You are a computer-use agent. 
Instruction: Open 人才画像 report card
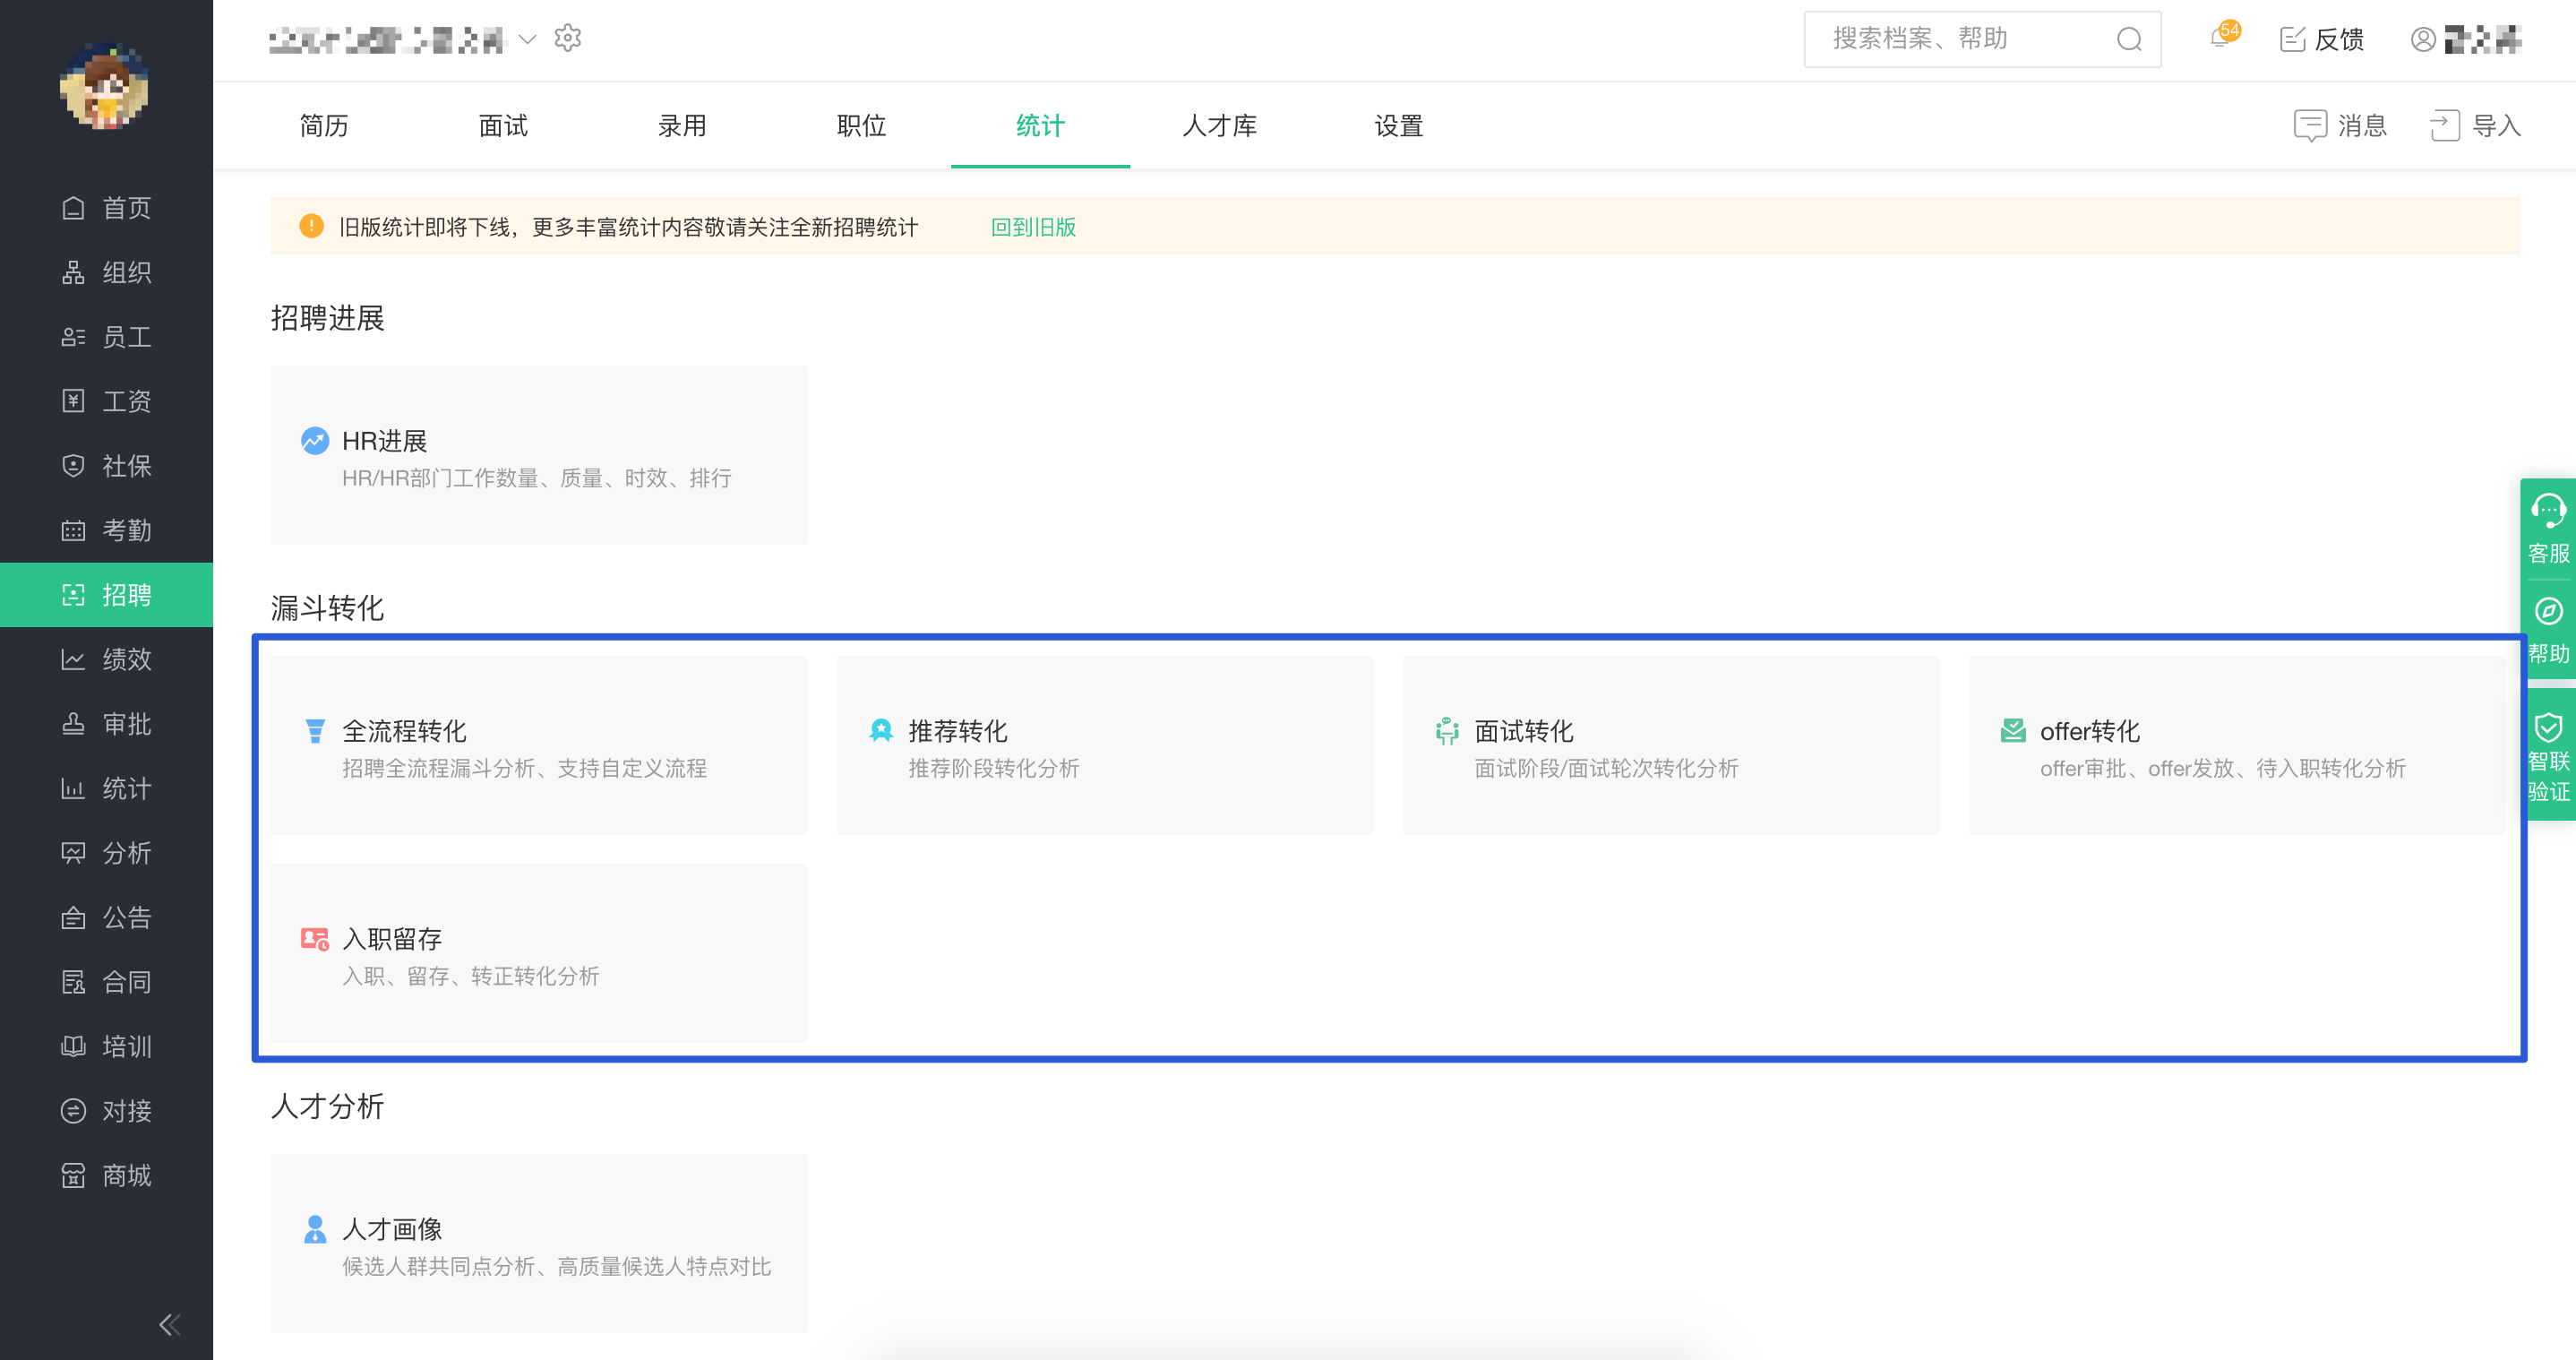coord(539,1243)
